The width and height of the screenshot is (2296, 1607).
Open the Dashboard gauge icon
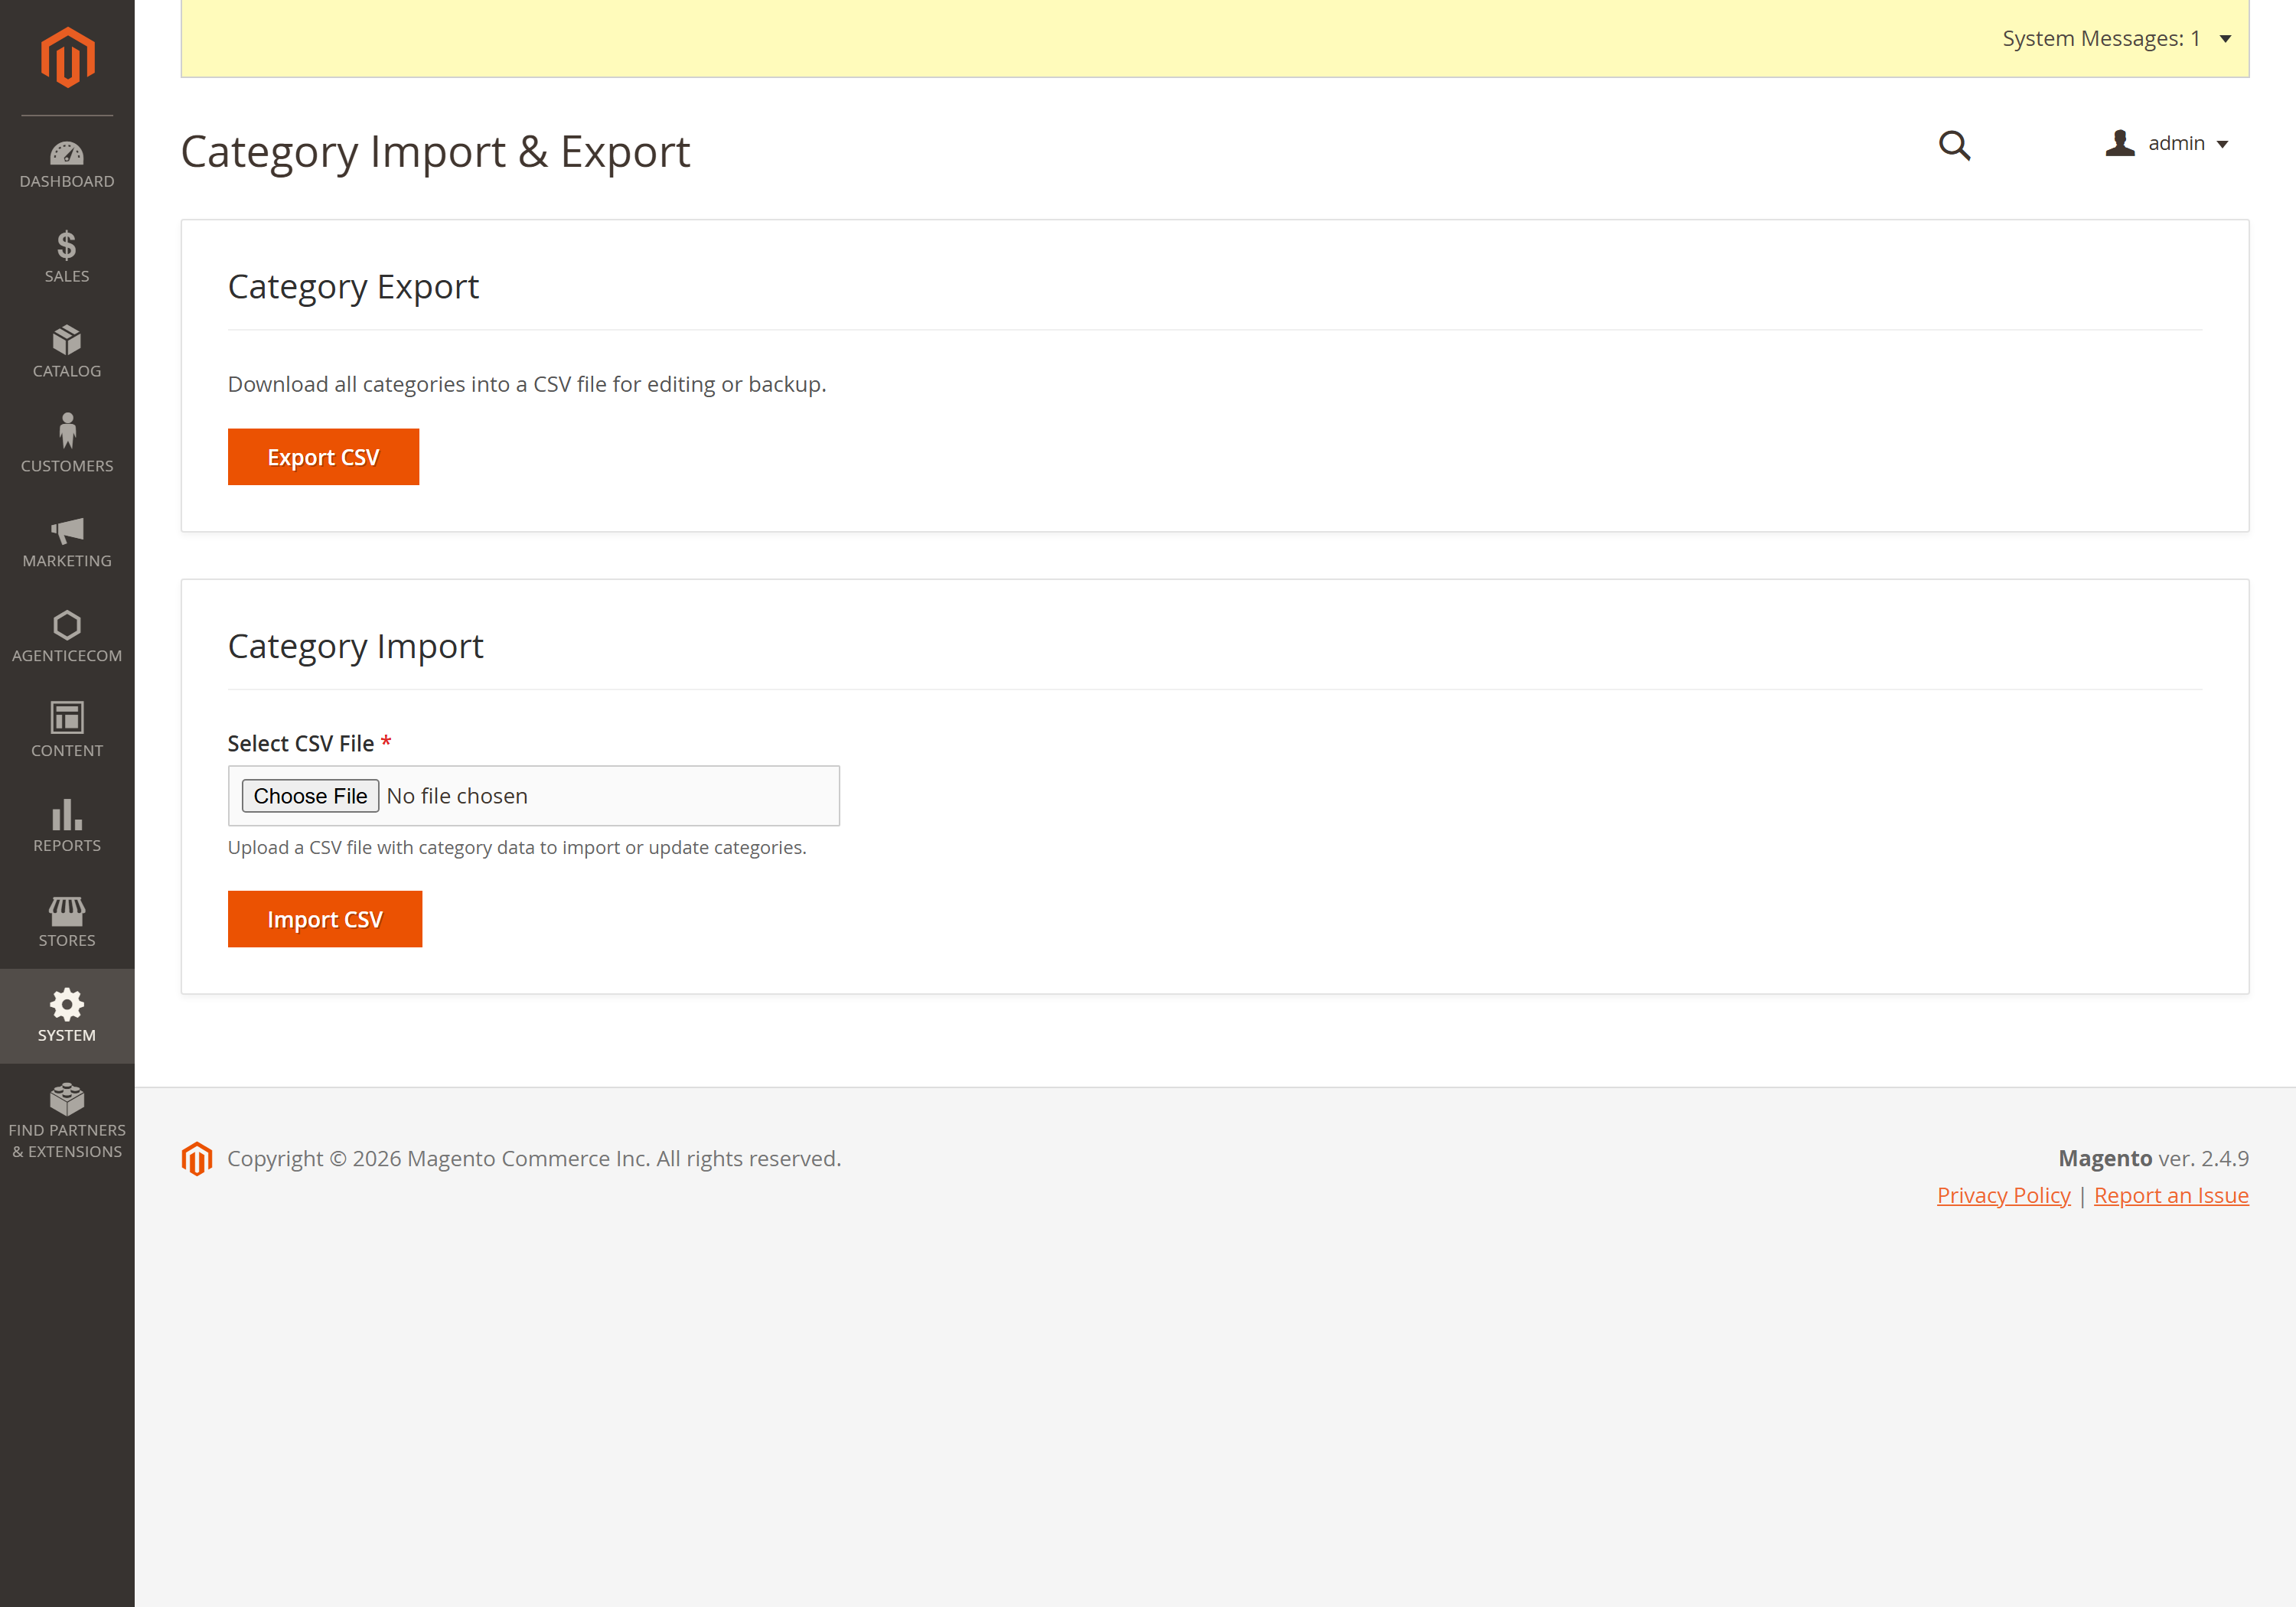tap(67, 153)
